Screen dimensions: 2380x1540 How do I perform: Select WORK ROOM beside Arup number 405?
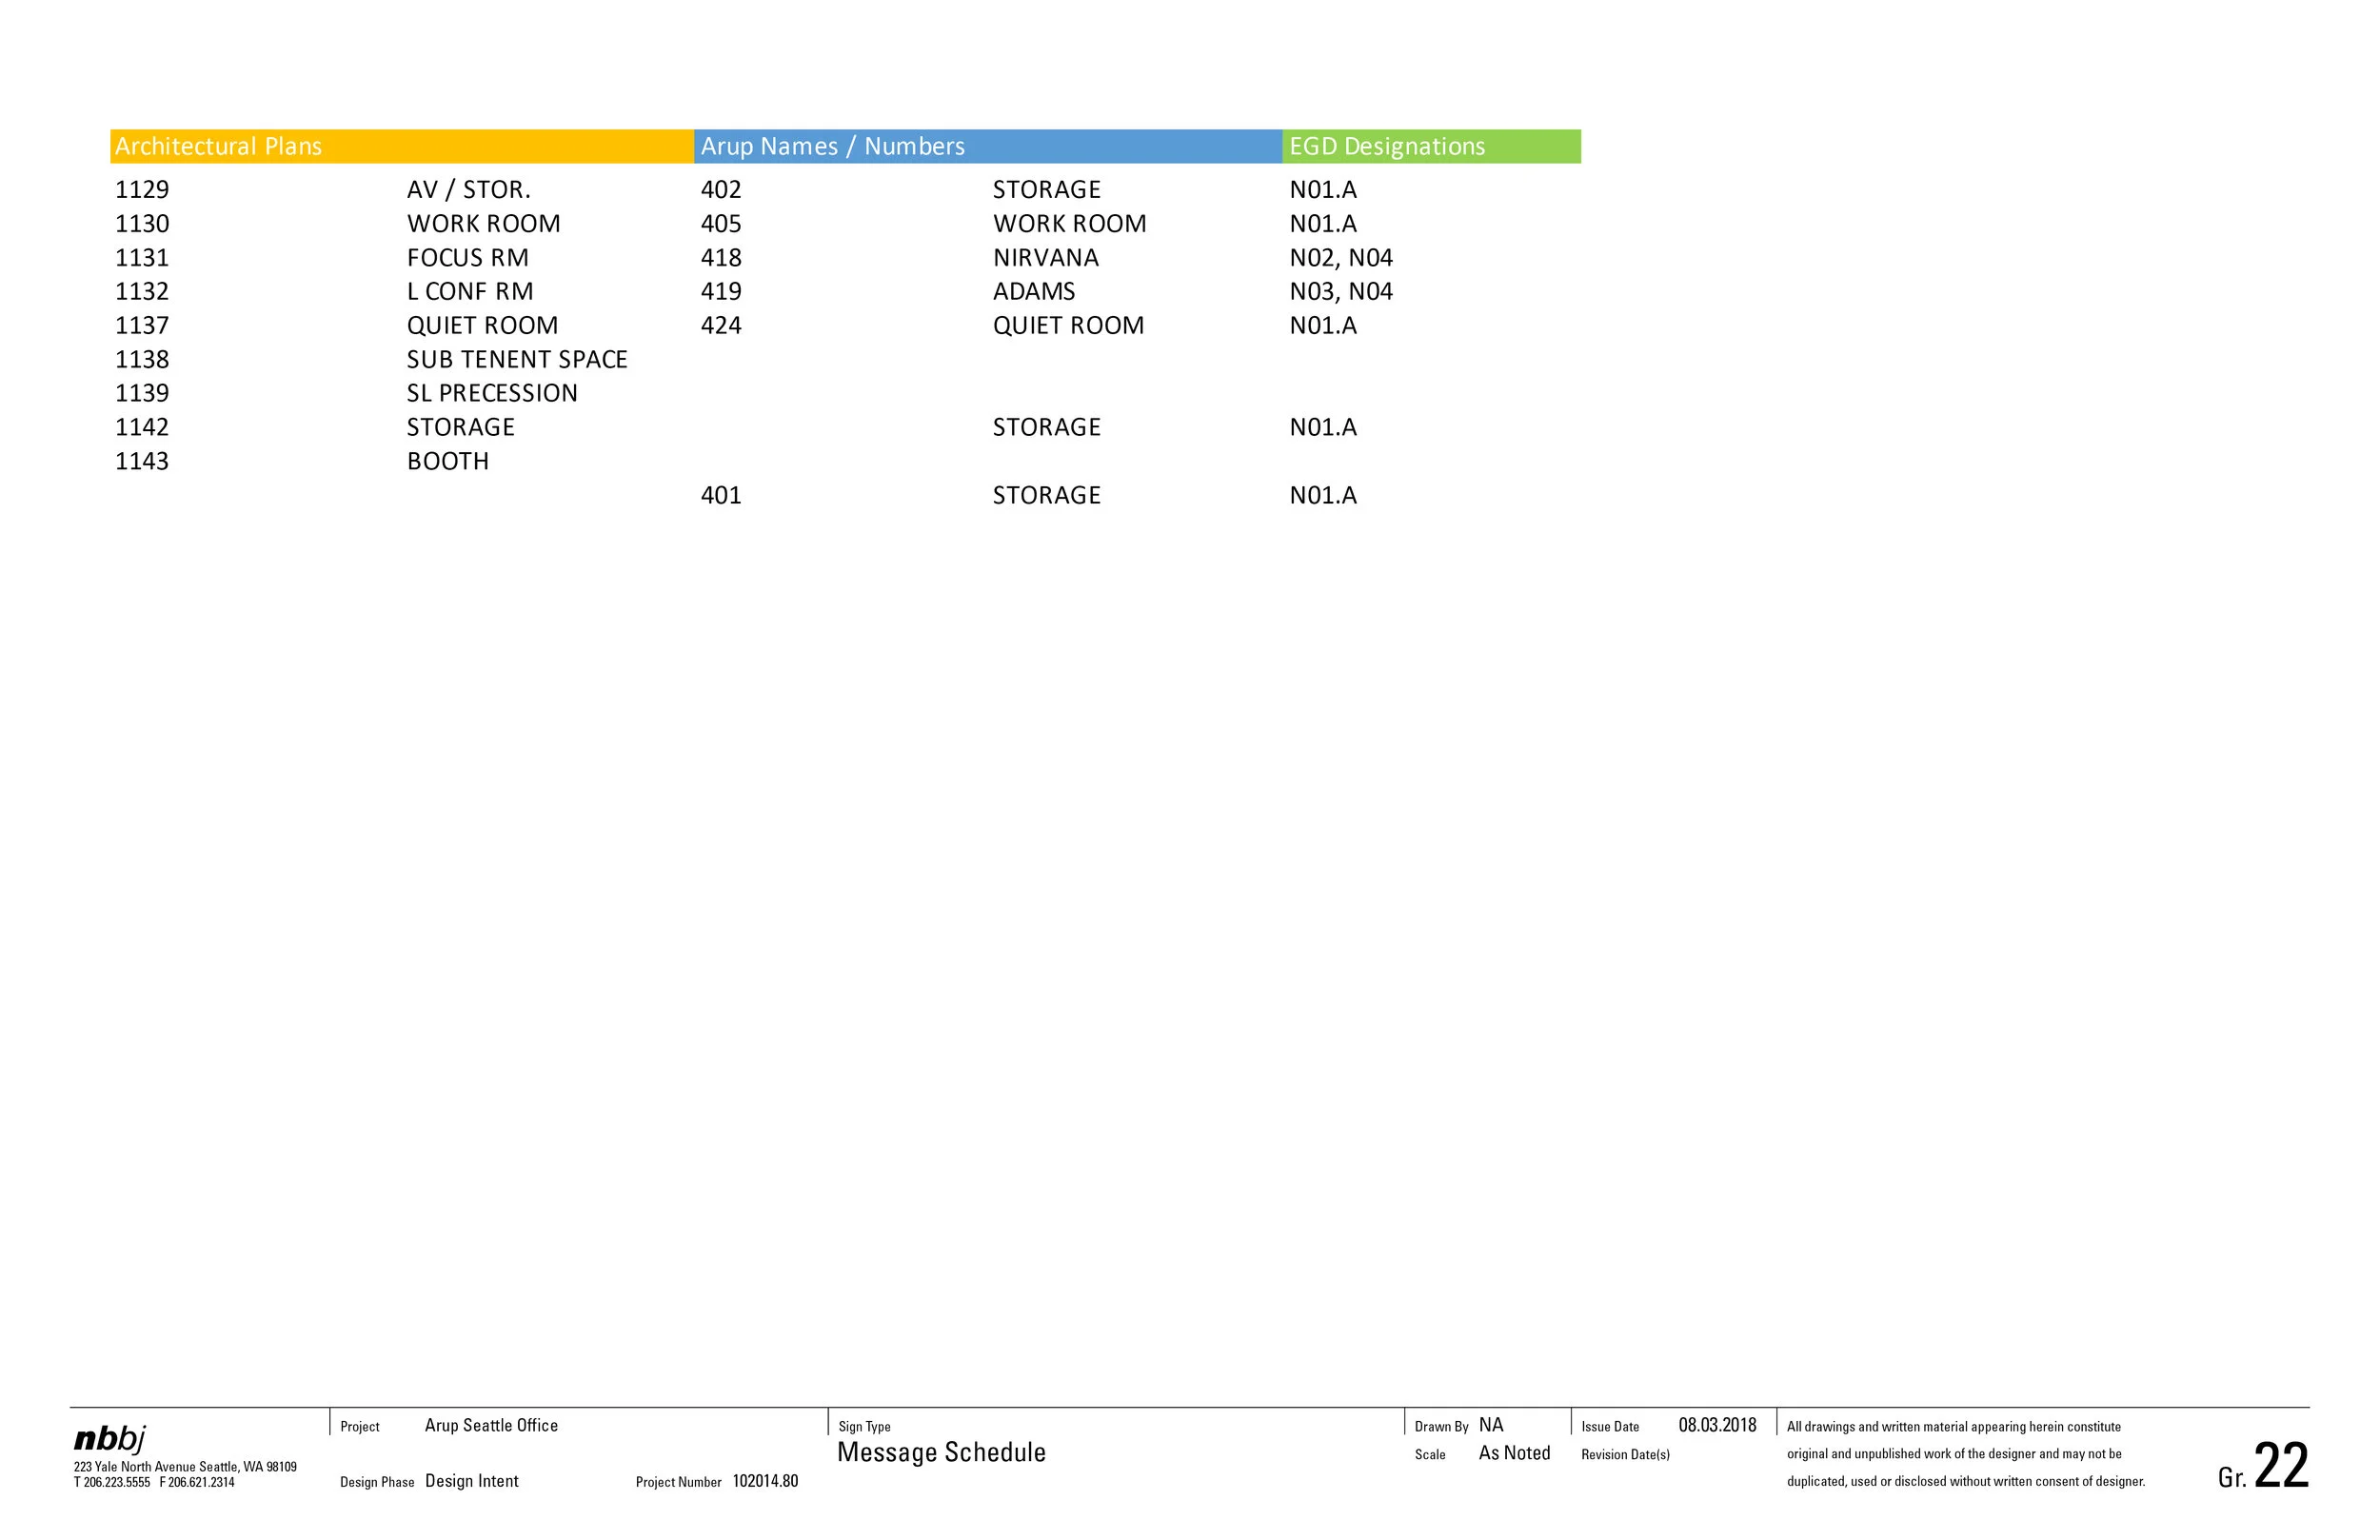click(1070, 224)
